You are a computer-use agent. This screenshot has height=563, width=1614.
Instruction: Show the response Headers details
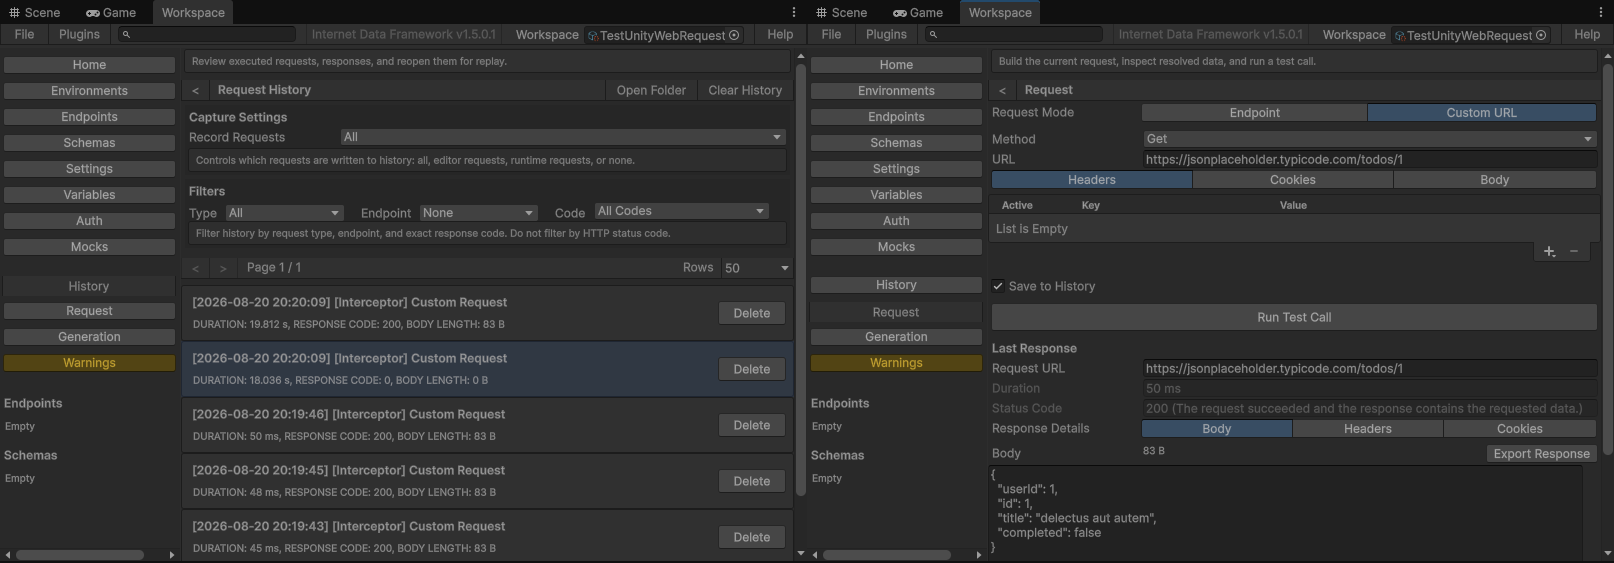click(1368, 429)
